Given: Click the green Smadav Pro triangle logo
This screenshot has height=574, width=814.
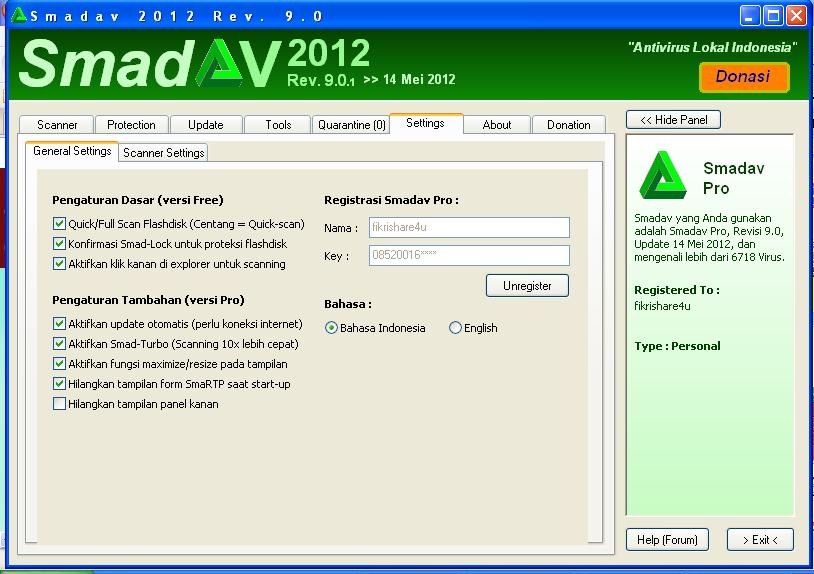Looking at the screenshot, I should (663, 175).
